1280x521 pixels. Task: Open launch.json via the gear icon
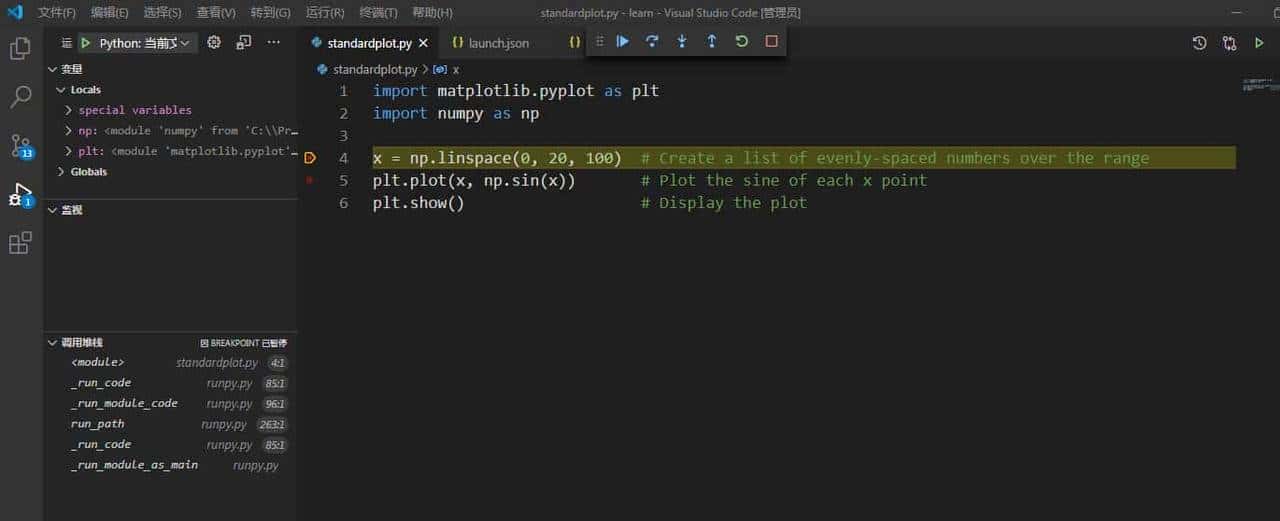pyautogui.click(x=213, y=43)
